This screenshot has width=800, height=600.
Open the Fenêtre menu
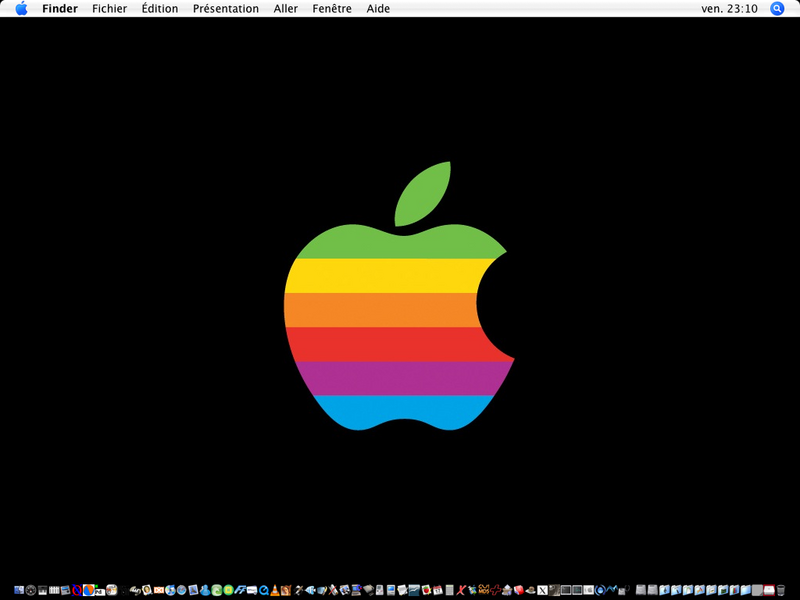pyautogui.click(x=332, y=9)
